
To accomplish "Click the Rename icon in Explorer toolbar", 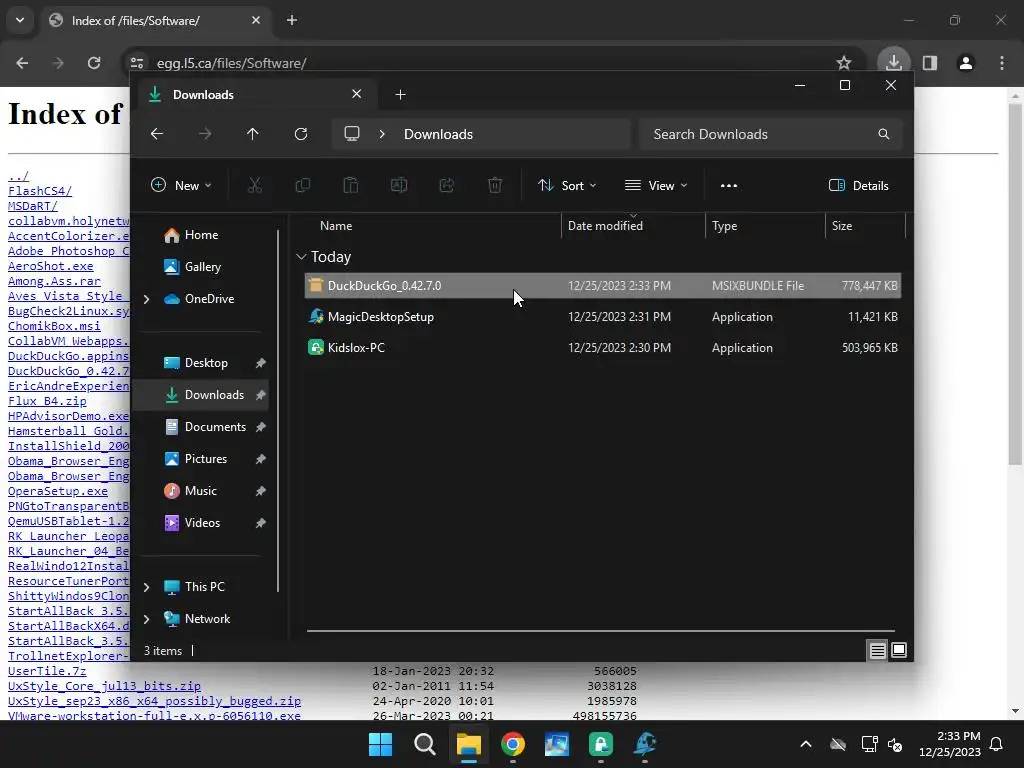I will pyautogui.click(x=398, y=185).
